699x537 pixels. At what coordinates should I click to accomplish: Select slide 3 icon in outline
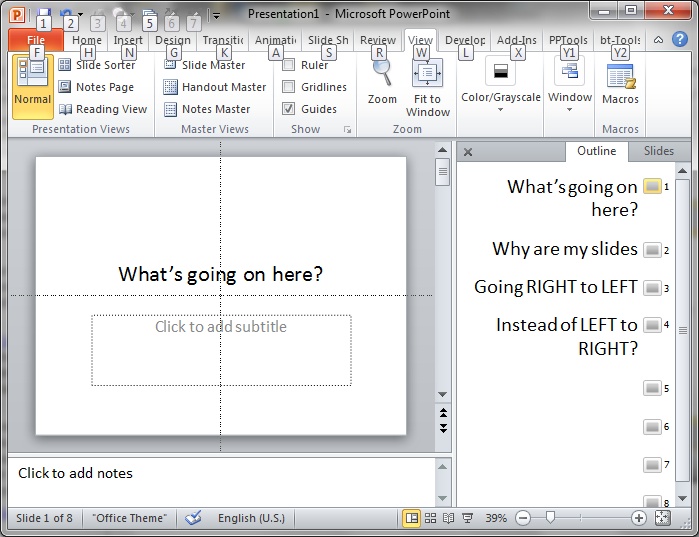tap(652, 287)
